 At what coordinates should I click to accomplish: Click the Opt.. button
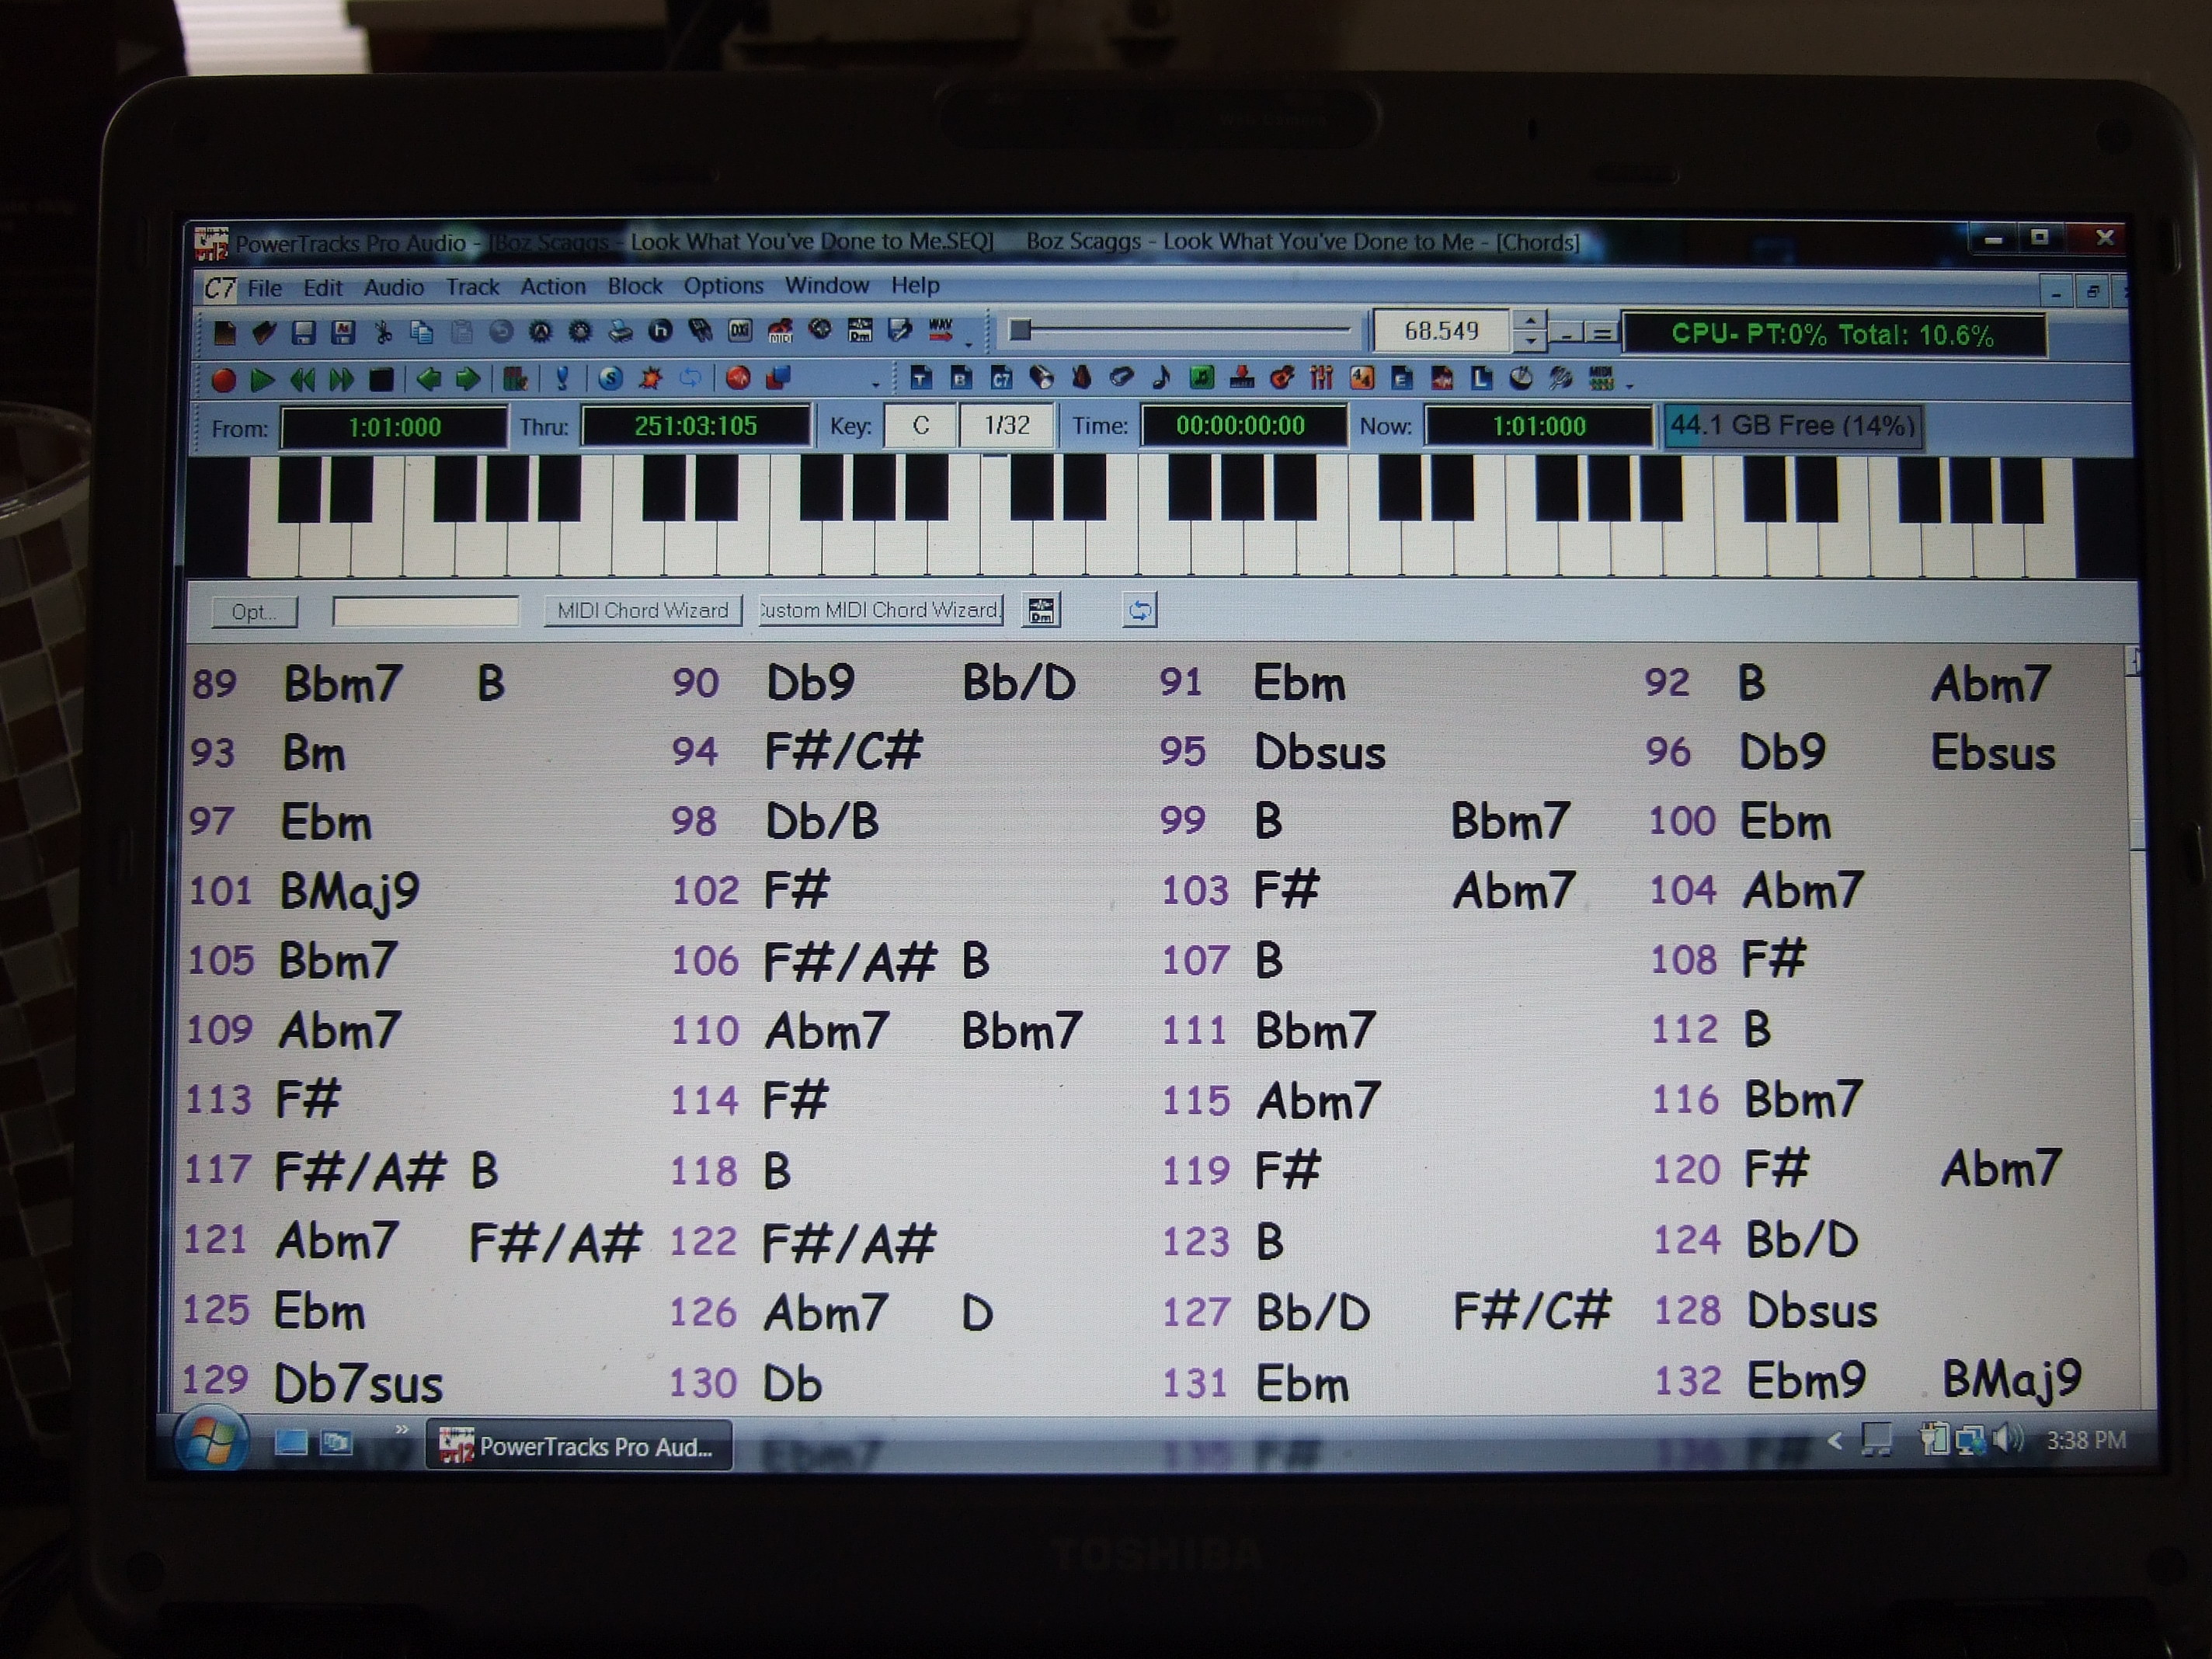pos(254,612)
